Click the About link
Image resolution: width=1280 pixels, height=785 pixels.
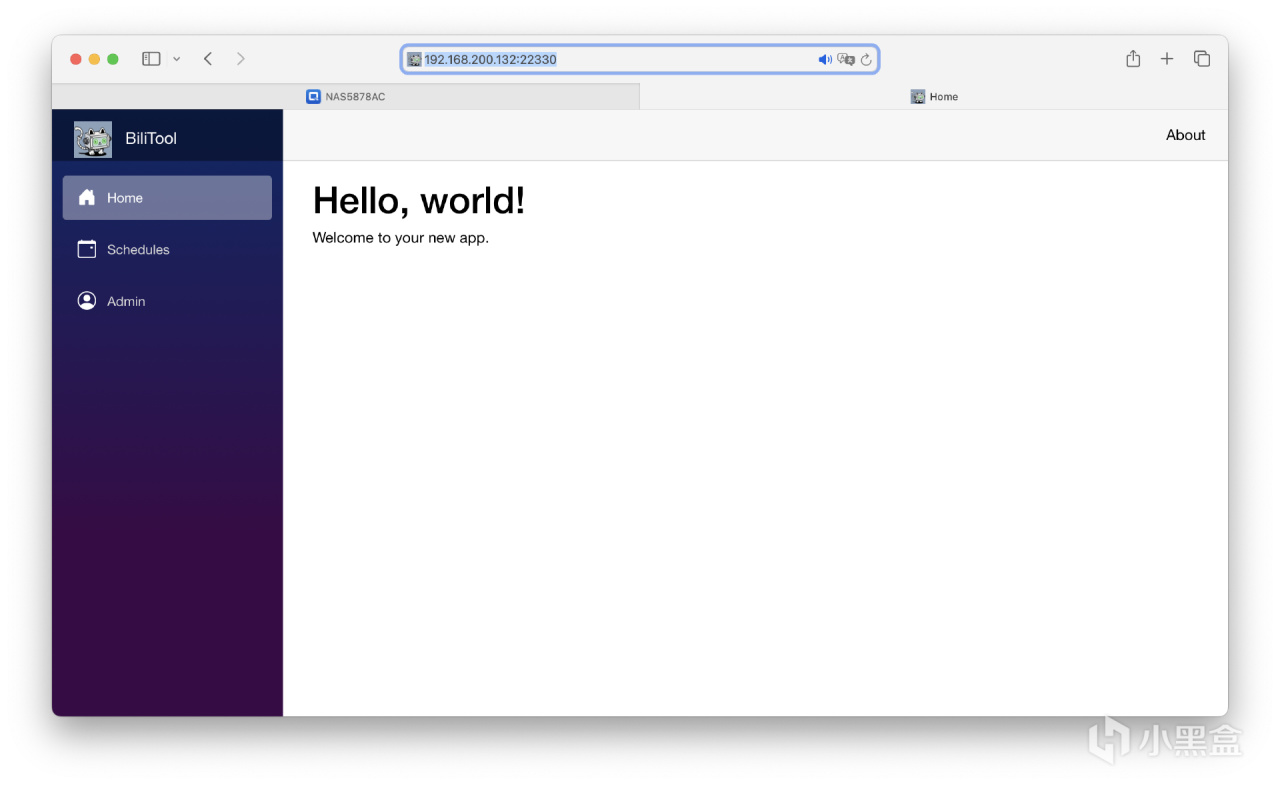point(1185,135)
